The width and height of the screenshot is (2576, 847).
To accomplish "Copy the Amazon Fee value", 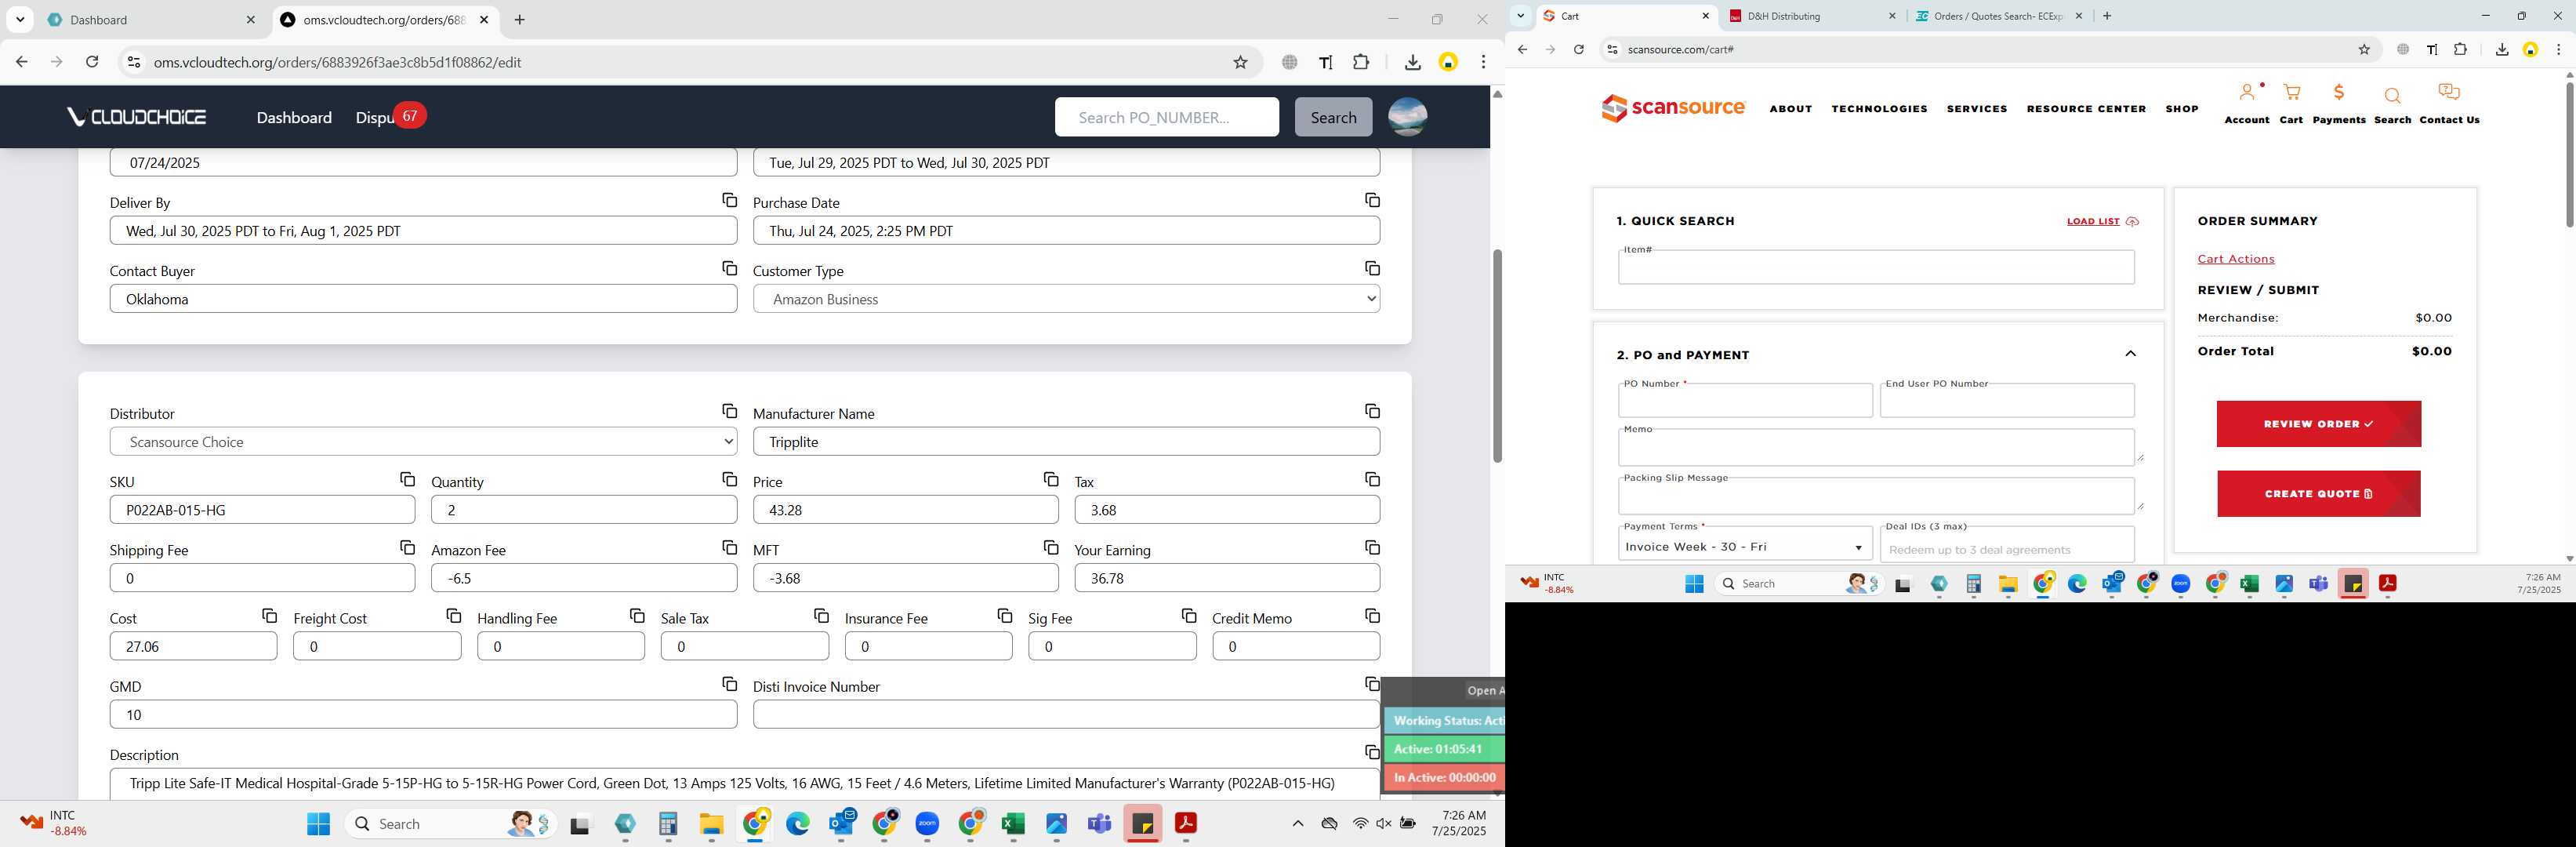I will pos(729,548).
